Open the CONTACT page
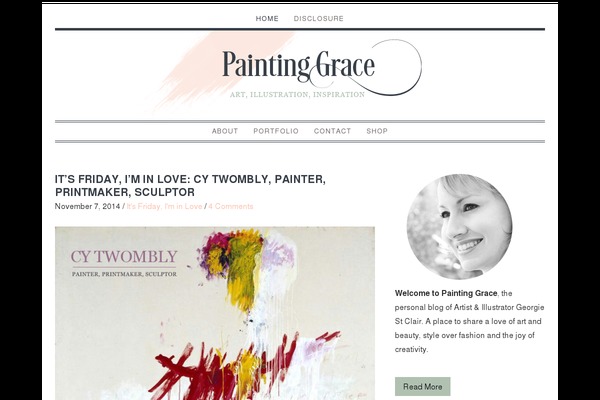 pyautogui.click(x=332, y=131)
